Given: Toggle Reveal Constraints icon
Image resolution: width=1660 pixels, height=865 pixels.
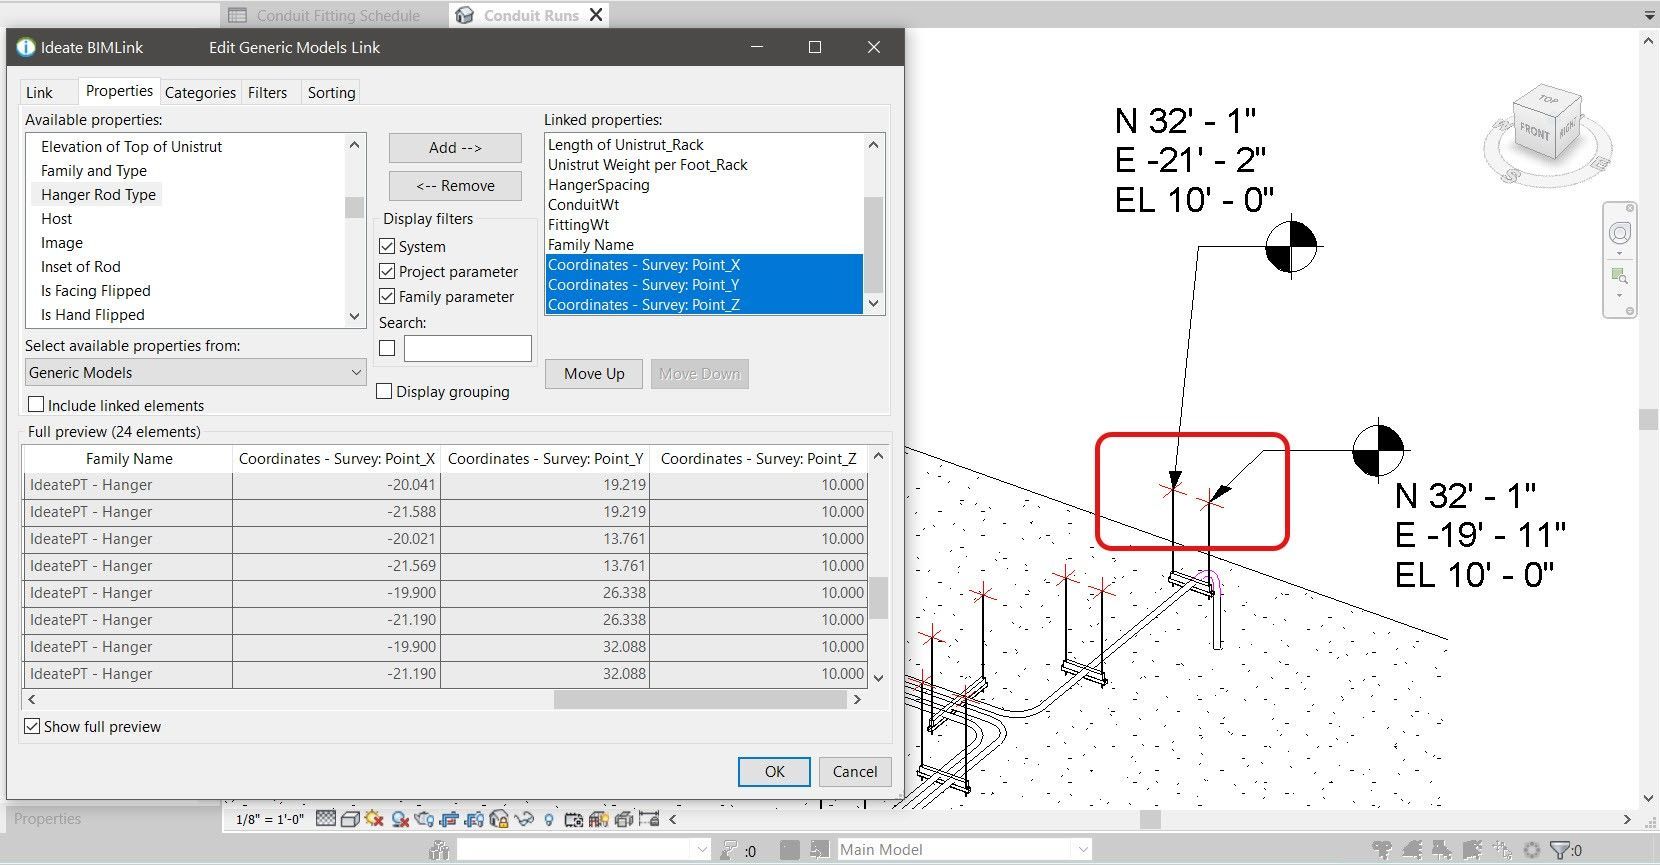Looking at the screenshot, I should pos(649,819).
